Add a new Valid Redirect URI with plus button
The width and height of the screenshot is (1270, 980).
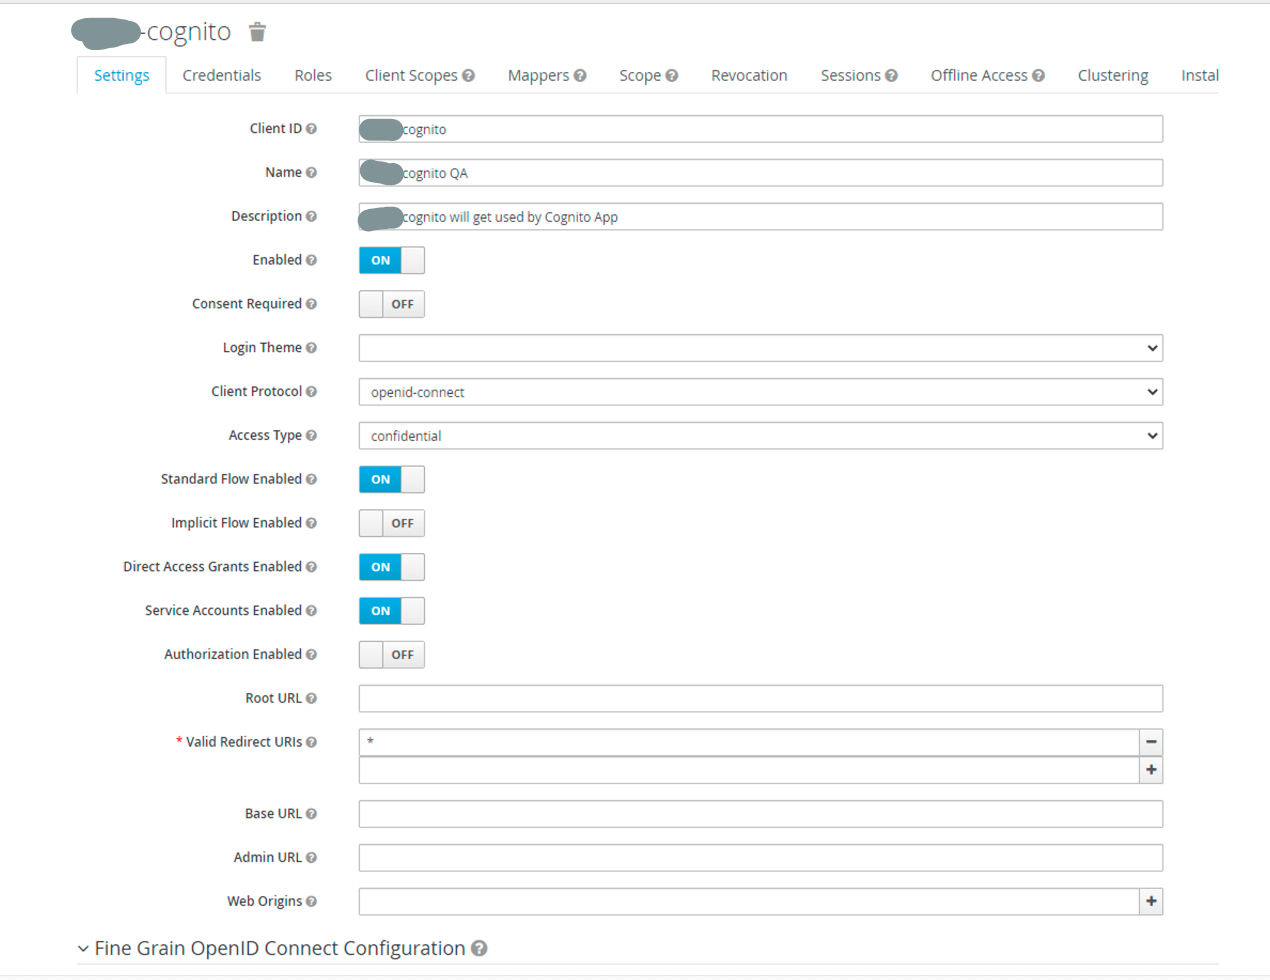[1152, 770]
